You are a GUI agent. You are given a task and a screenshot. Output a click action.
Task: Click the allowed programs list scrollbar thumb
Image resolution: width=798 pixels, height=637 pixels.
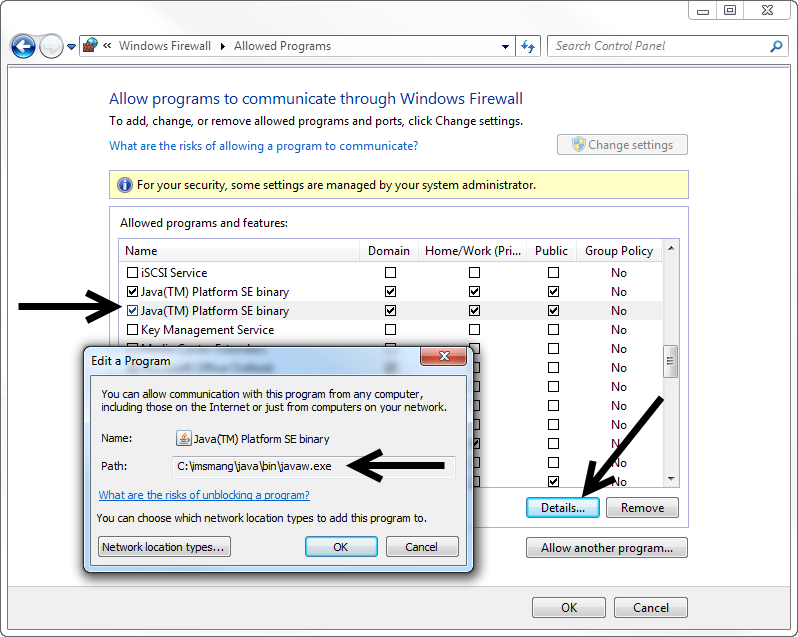pyautogui.click(x=671, y=360)
